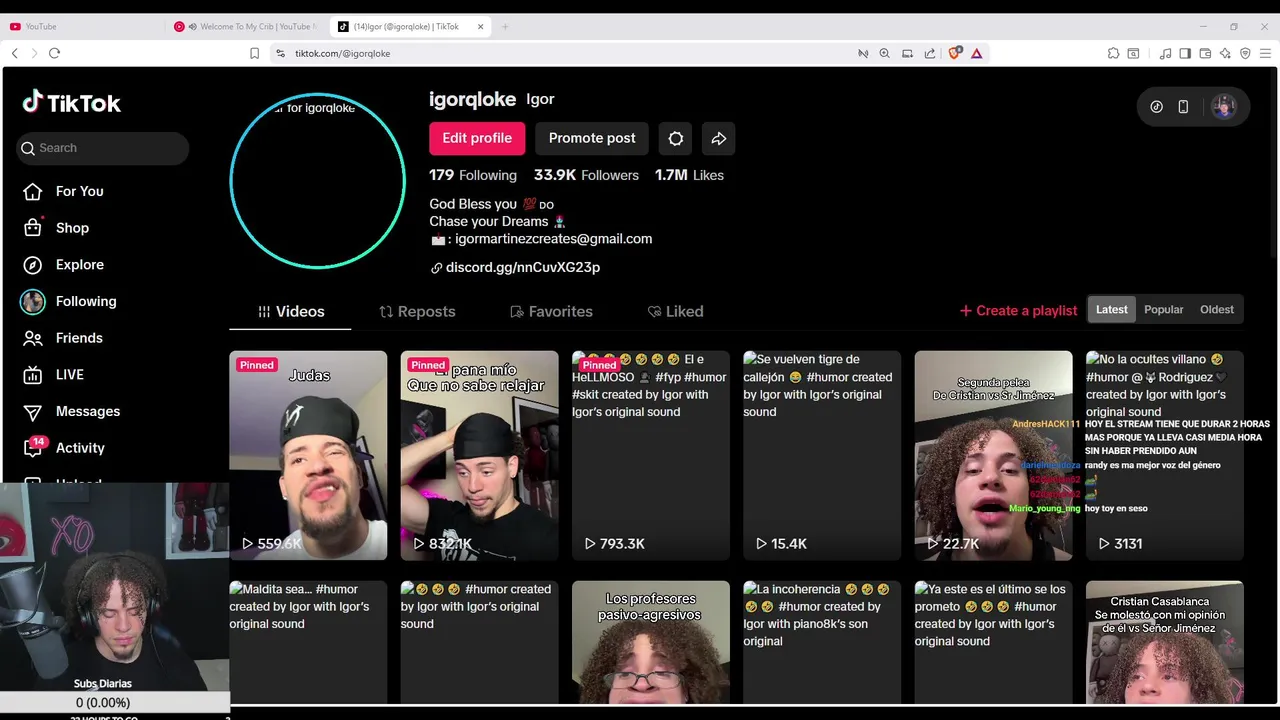Open 'Se vuelven tigre de callejón' video
The image size is (1280, 720).
[822, 455]
